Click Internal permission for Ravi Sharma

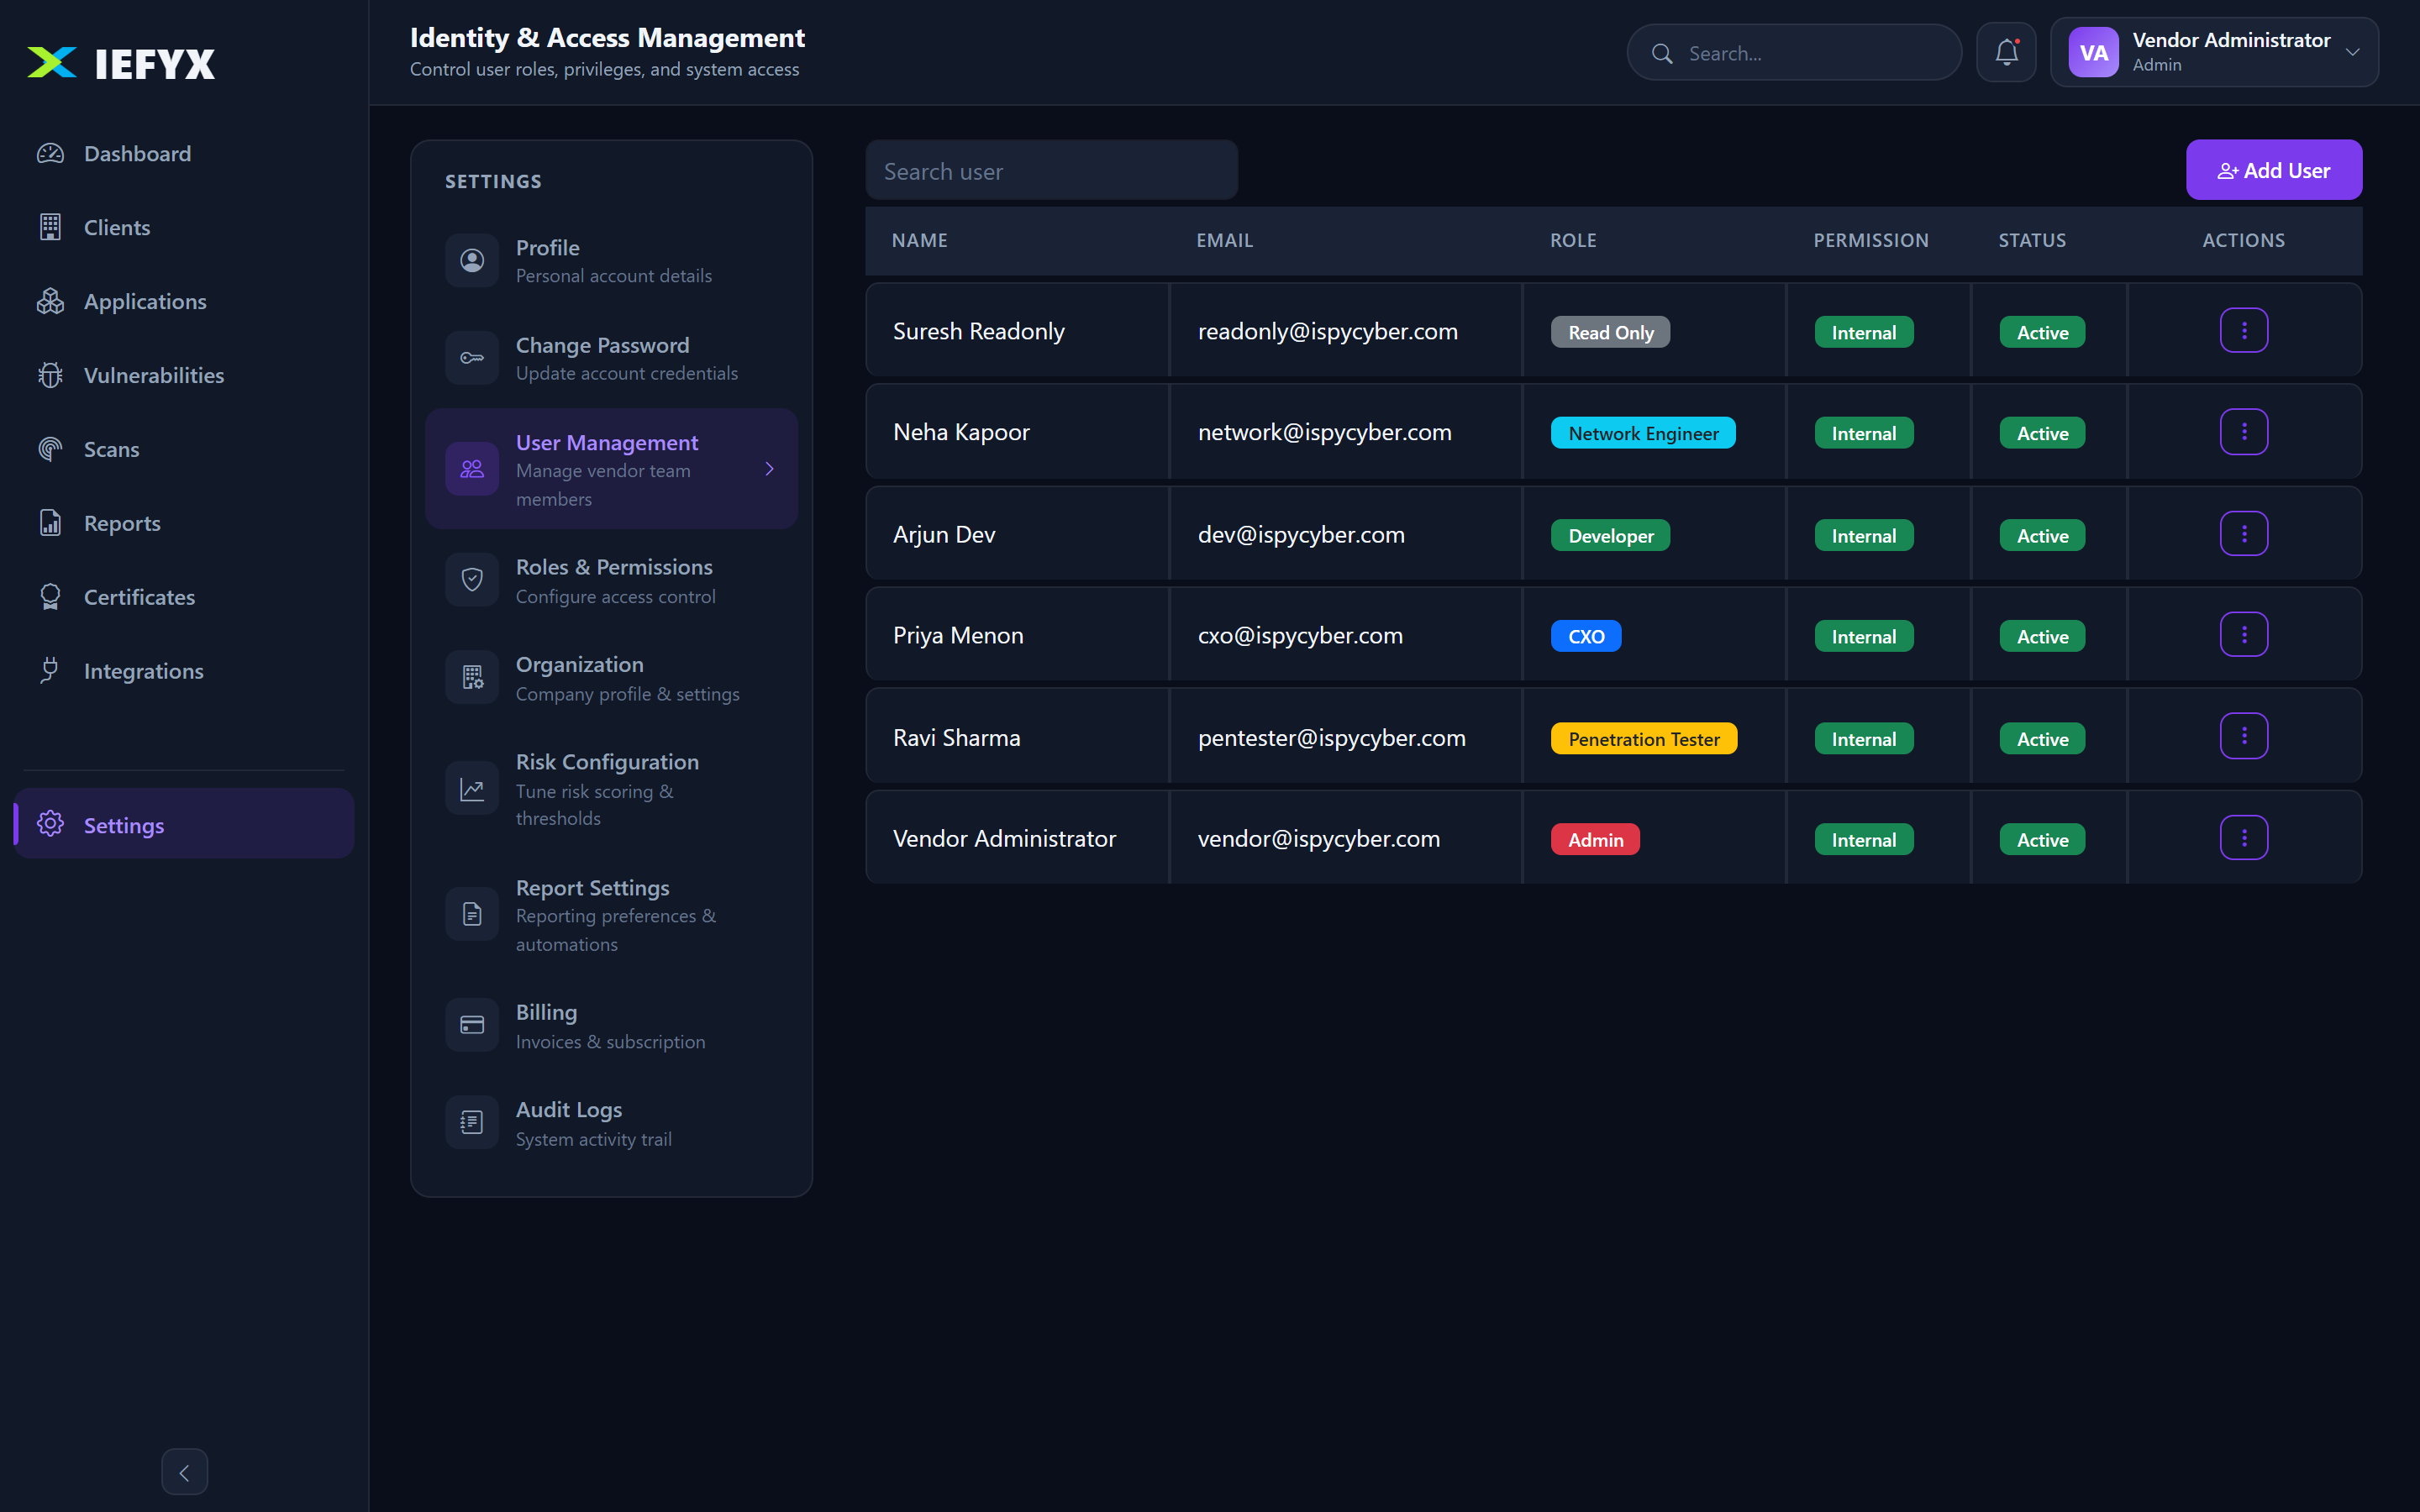(1864, 739)
